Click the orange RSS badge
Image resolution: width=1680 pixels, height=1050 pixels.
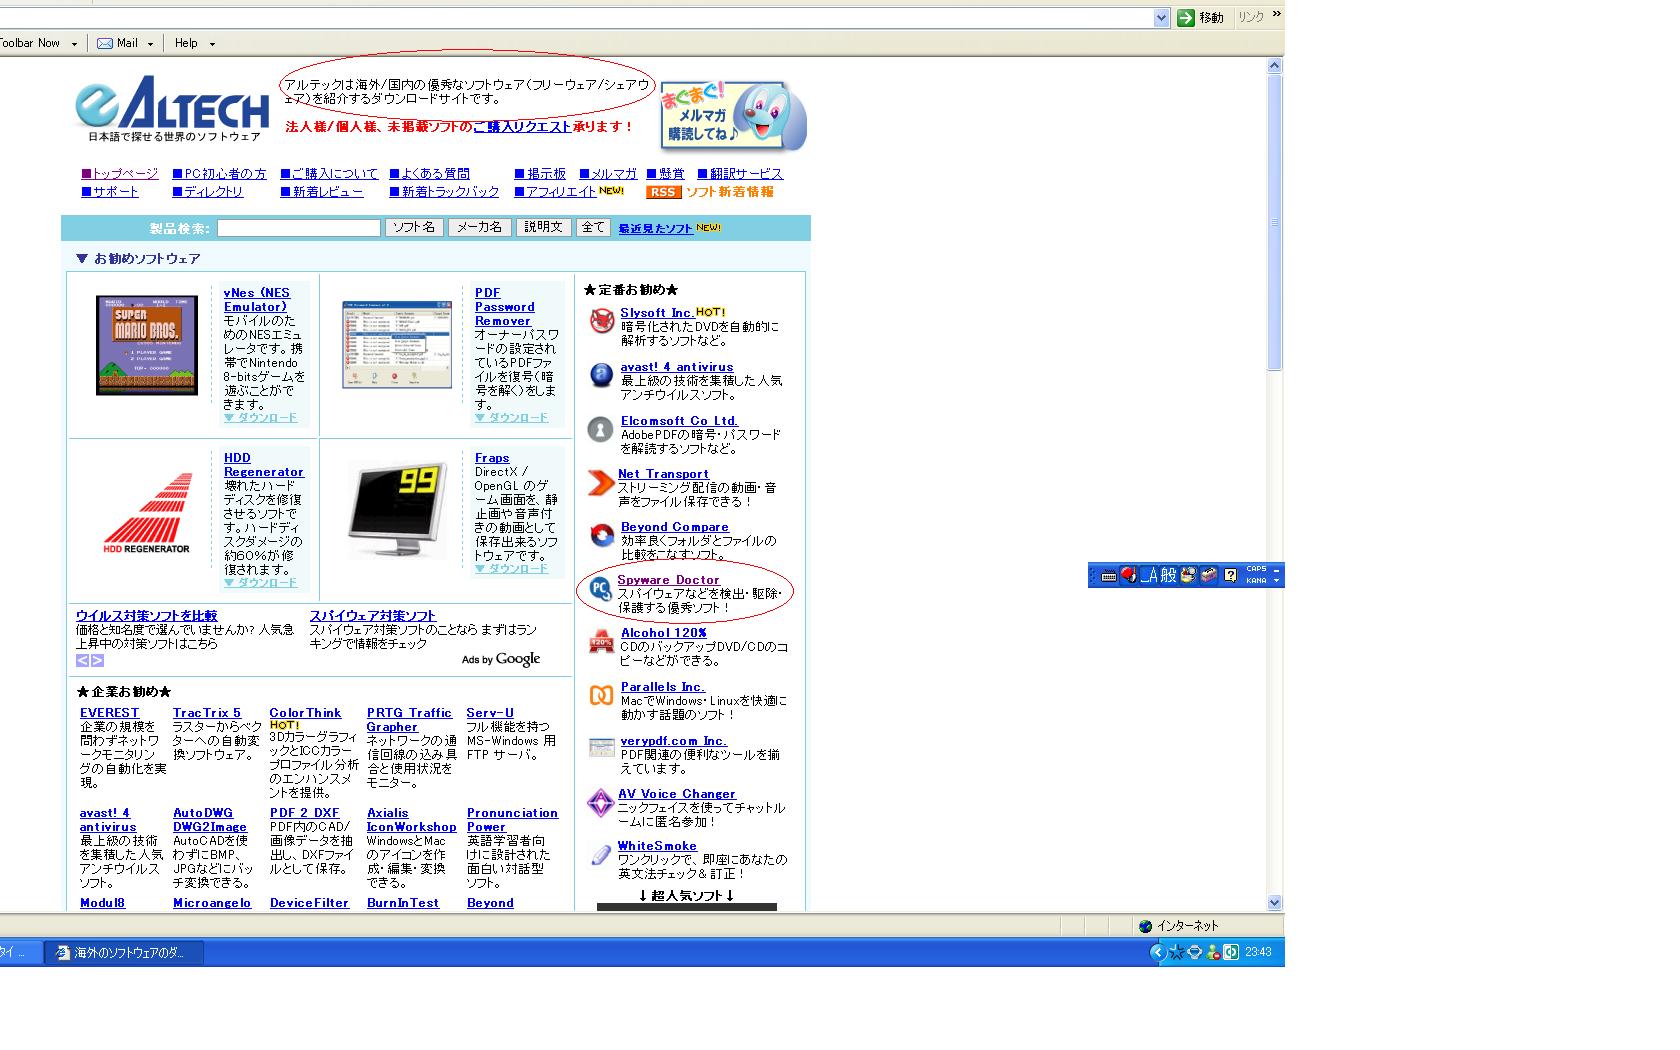pyautogui.click(x=663, y=192)
